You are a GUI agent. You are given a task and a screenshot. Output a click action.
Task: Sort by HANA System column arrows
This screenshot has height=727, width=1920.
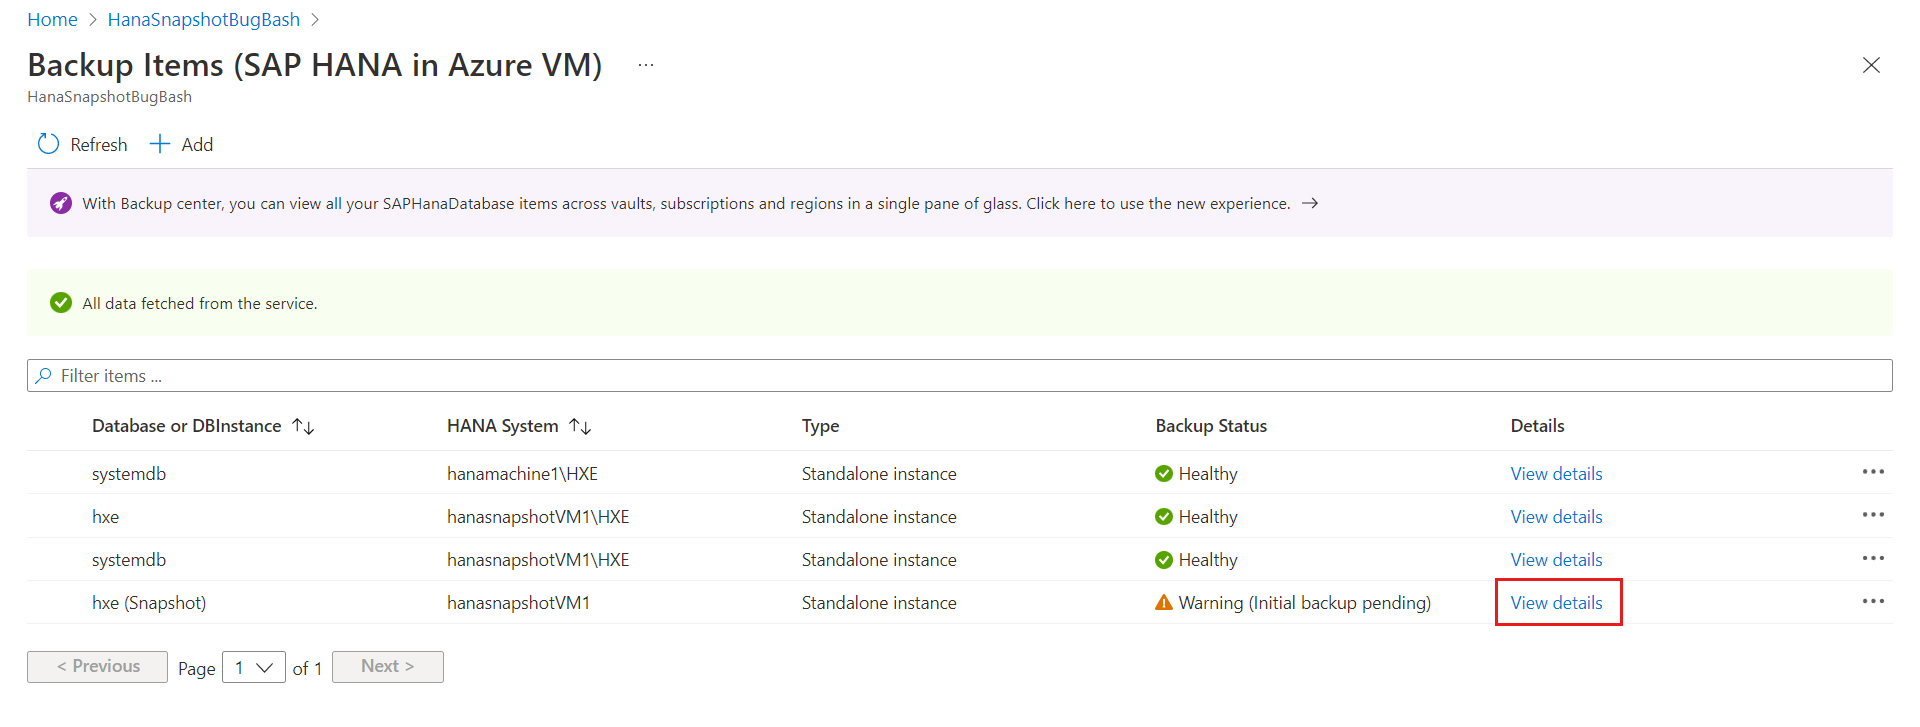580,426
